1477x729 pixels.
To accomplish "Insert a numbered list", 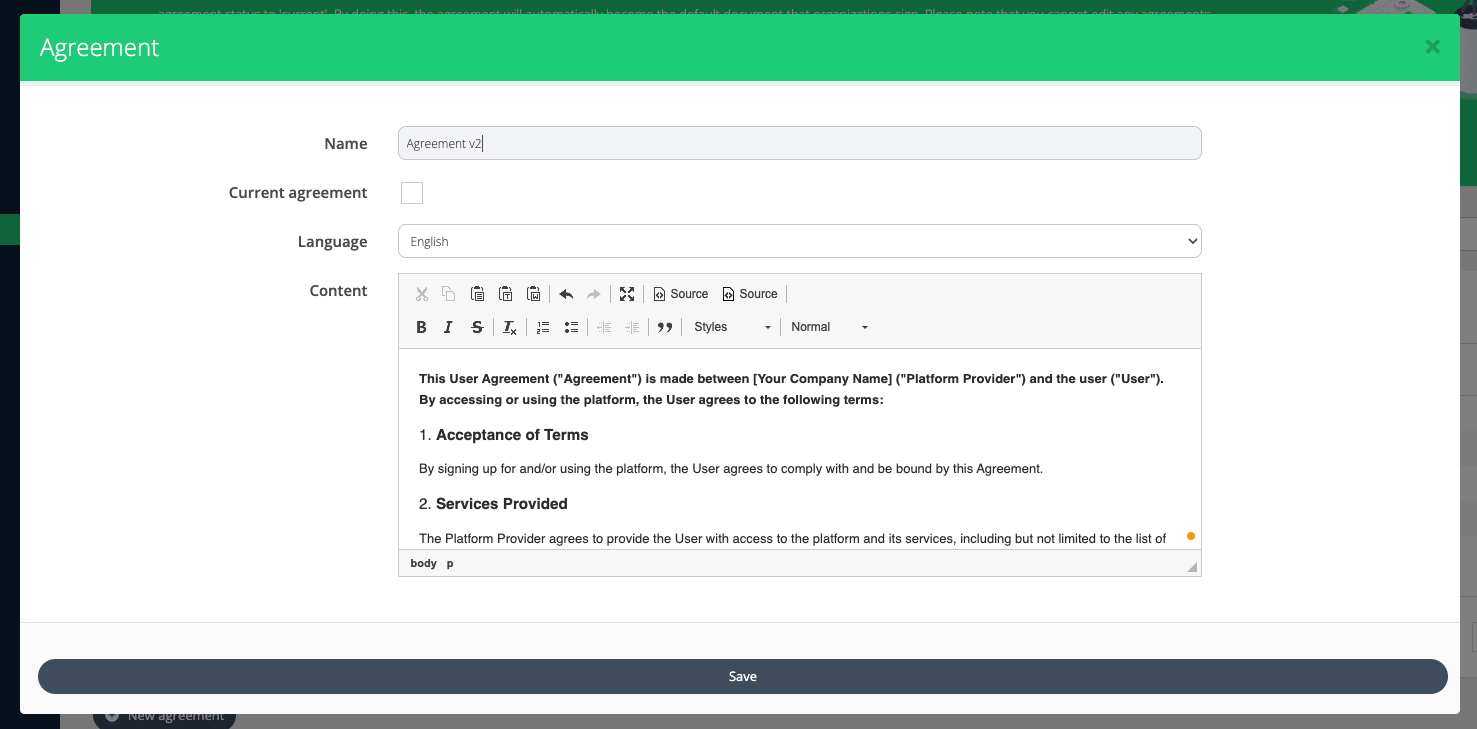I will [x=543, y=327].
